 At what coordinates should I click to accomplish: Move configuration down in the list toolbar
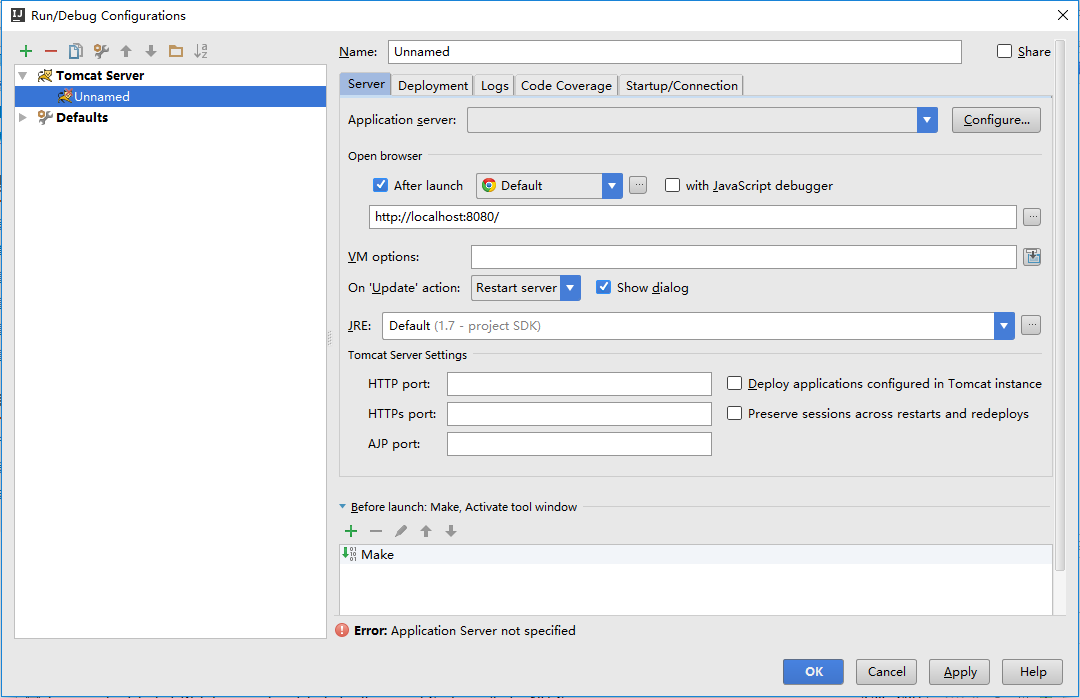tap(151, 51)
